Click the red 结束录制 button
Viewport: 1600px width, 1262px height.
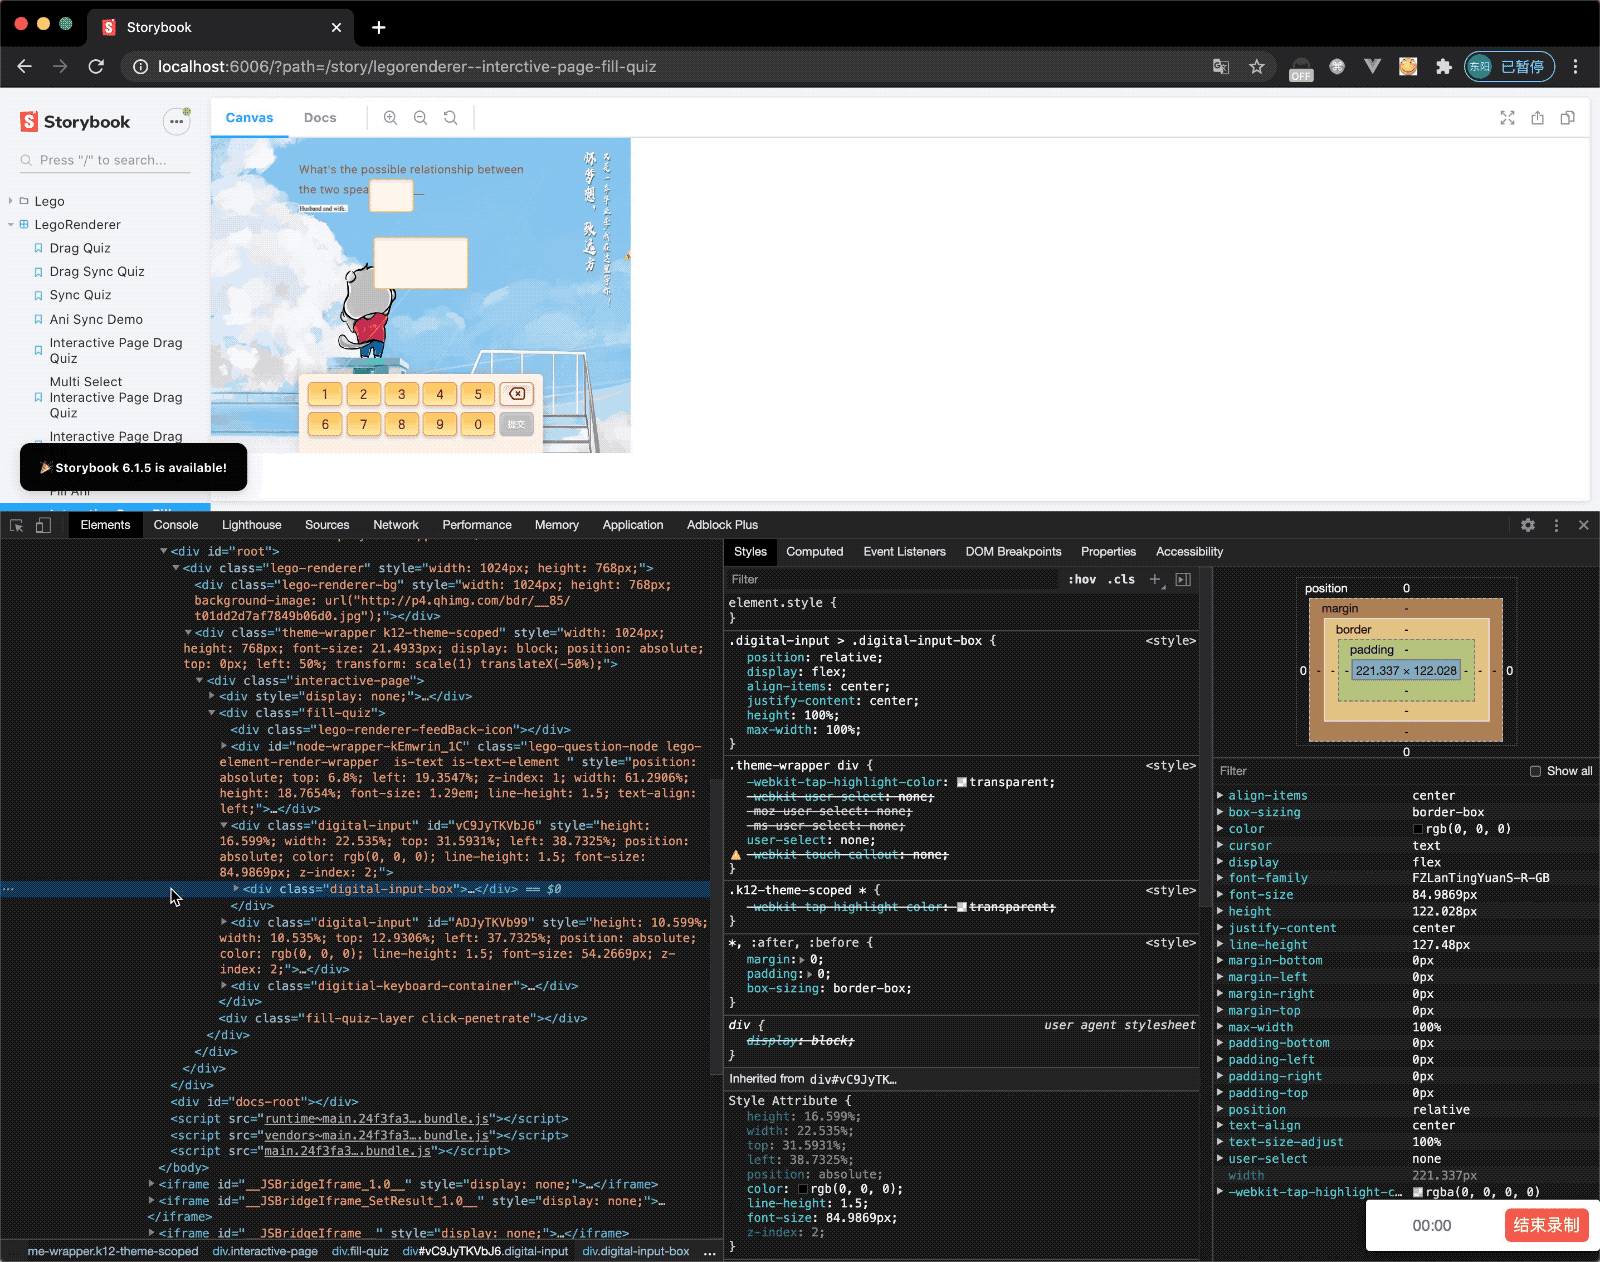tap(1546, 1225)
